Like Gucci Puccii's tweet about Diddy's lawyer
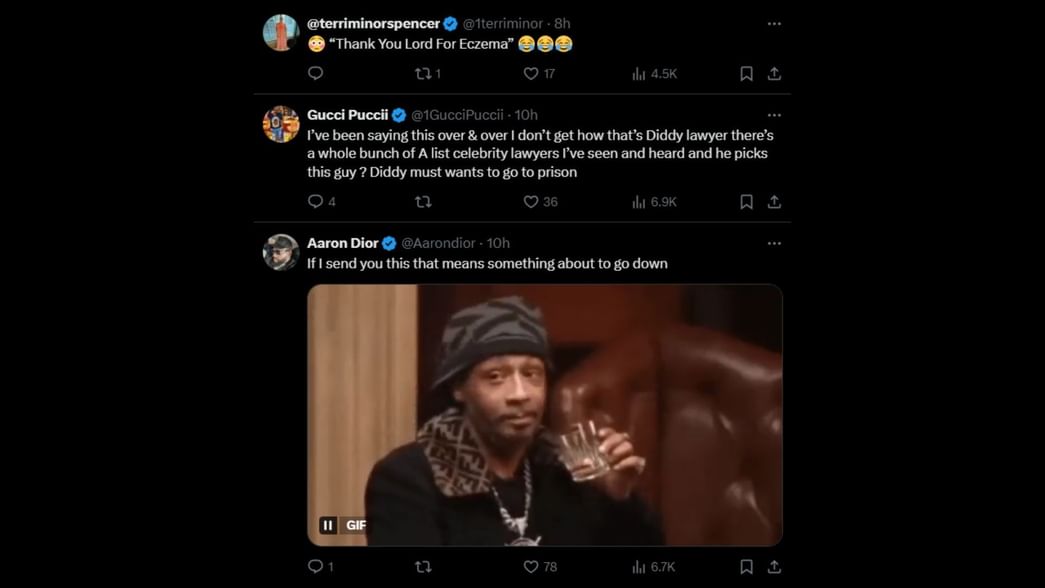This screenshot has width=1045, height=588. (x=530, y=201)
